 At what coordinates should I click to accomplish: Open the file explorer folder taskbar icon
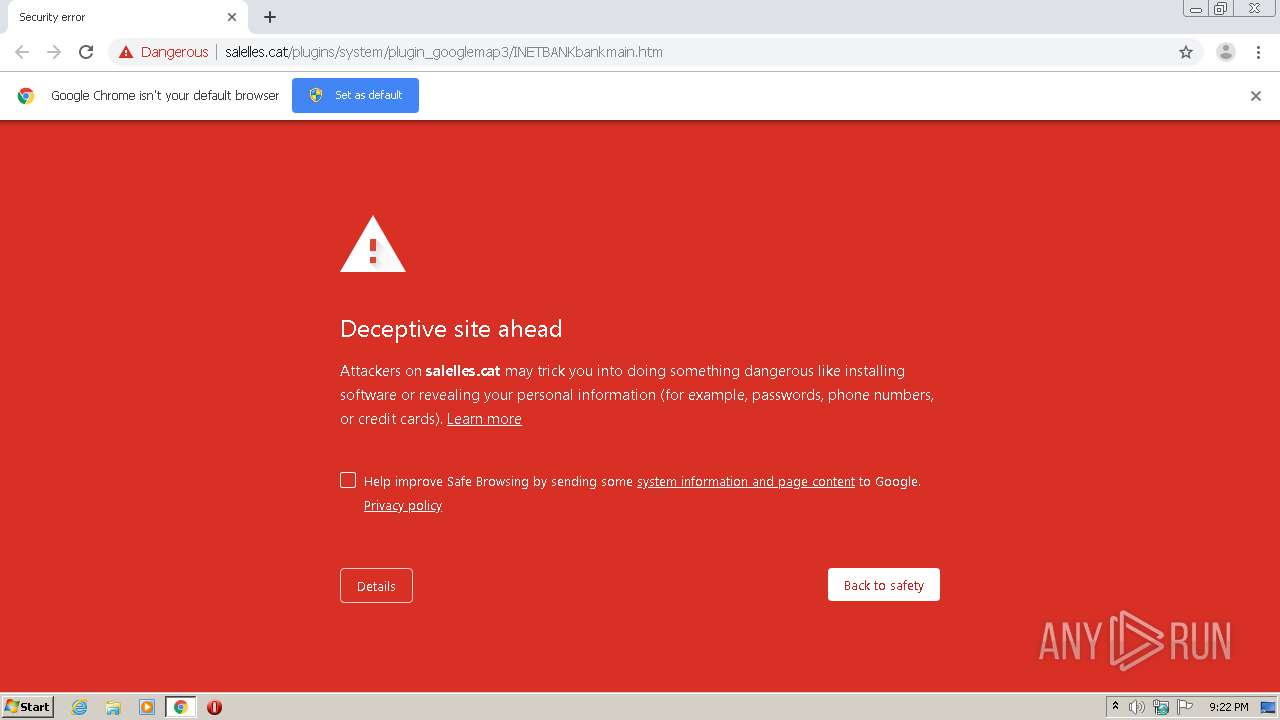(x=113, y=707)
